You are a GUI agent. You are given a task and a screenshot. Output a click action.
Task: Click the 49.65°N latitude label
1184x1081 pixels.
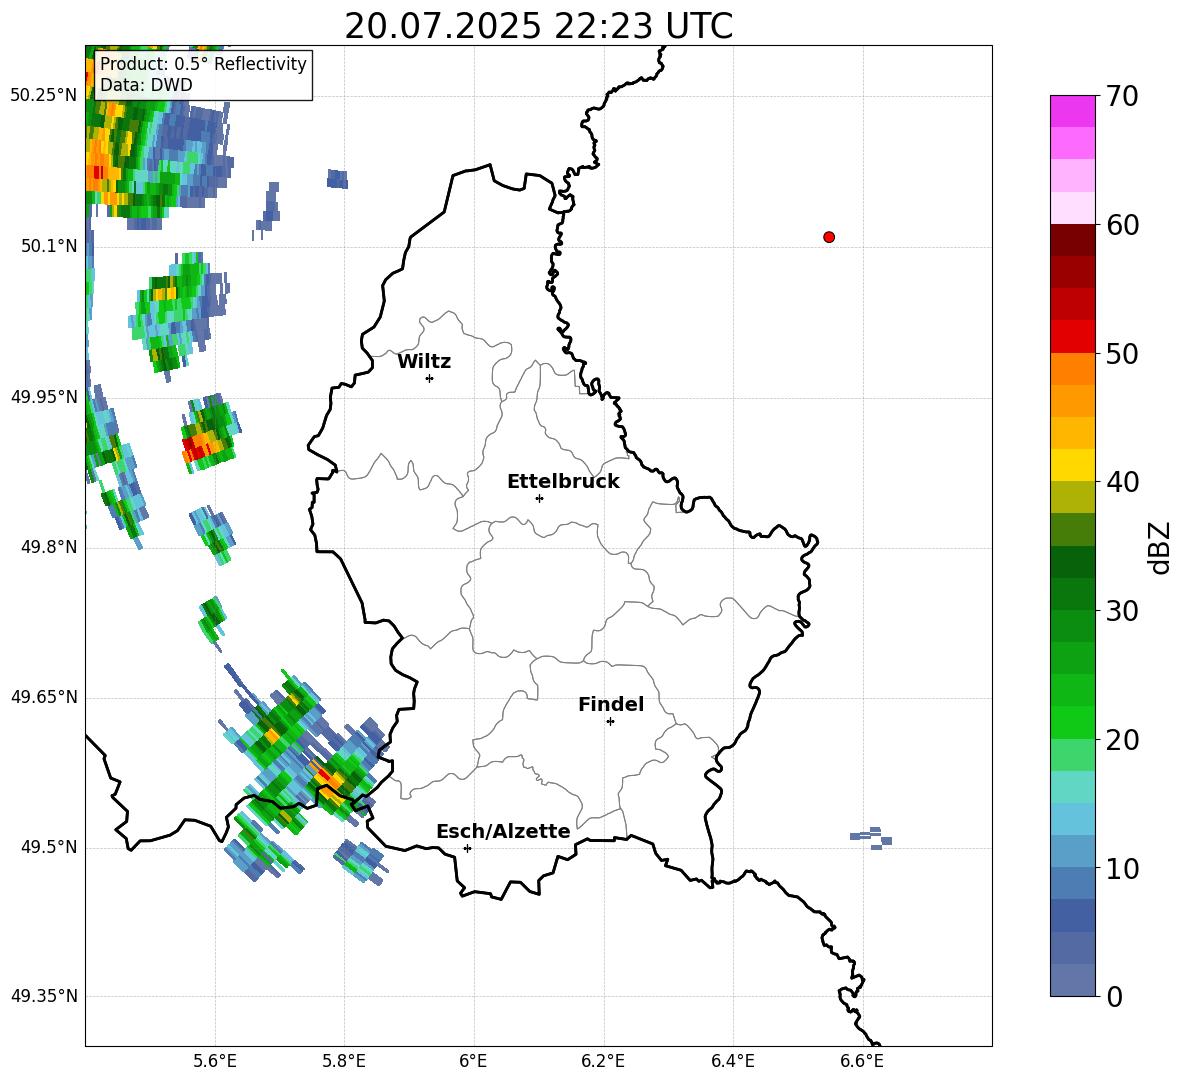coord(44,697)
